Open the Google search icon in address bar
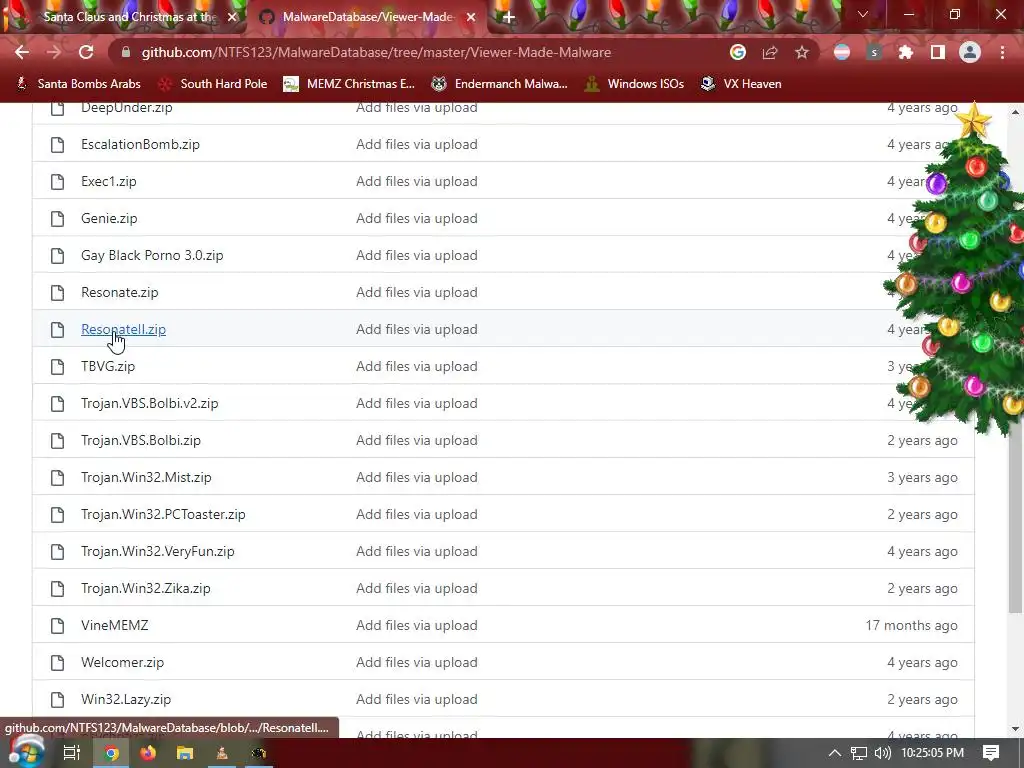This screenshot has width=1024, height=768. coord(737,52)
